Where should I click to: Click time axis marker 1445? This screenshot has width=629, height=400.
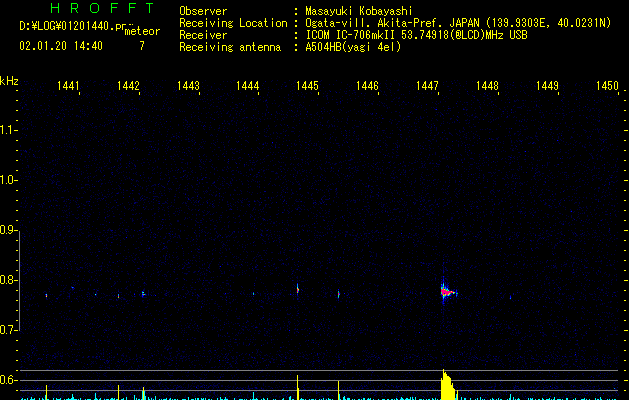[x=307, y=86]
